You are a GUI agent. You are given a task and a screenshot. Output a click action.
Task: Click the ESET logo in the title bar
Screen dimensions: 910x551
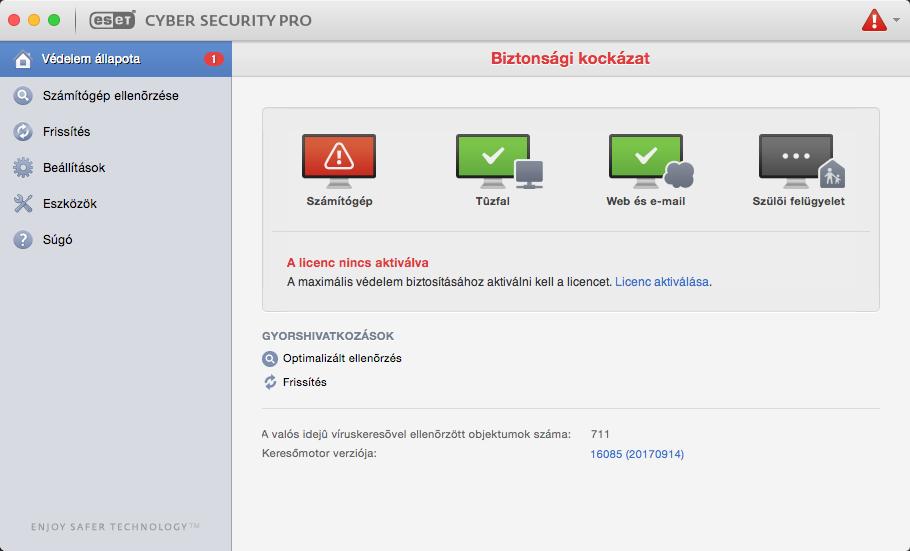(112, 20)
